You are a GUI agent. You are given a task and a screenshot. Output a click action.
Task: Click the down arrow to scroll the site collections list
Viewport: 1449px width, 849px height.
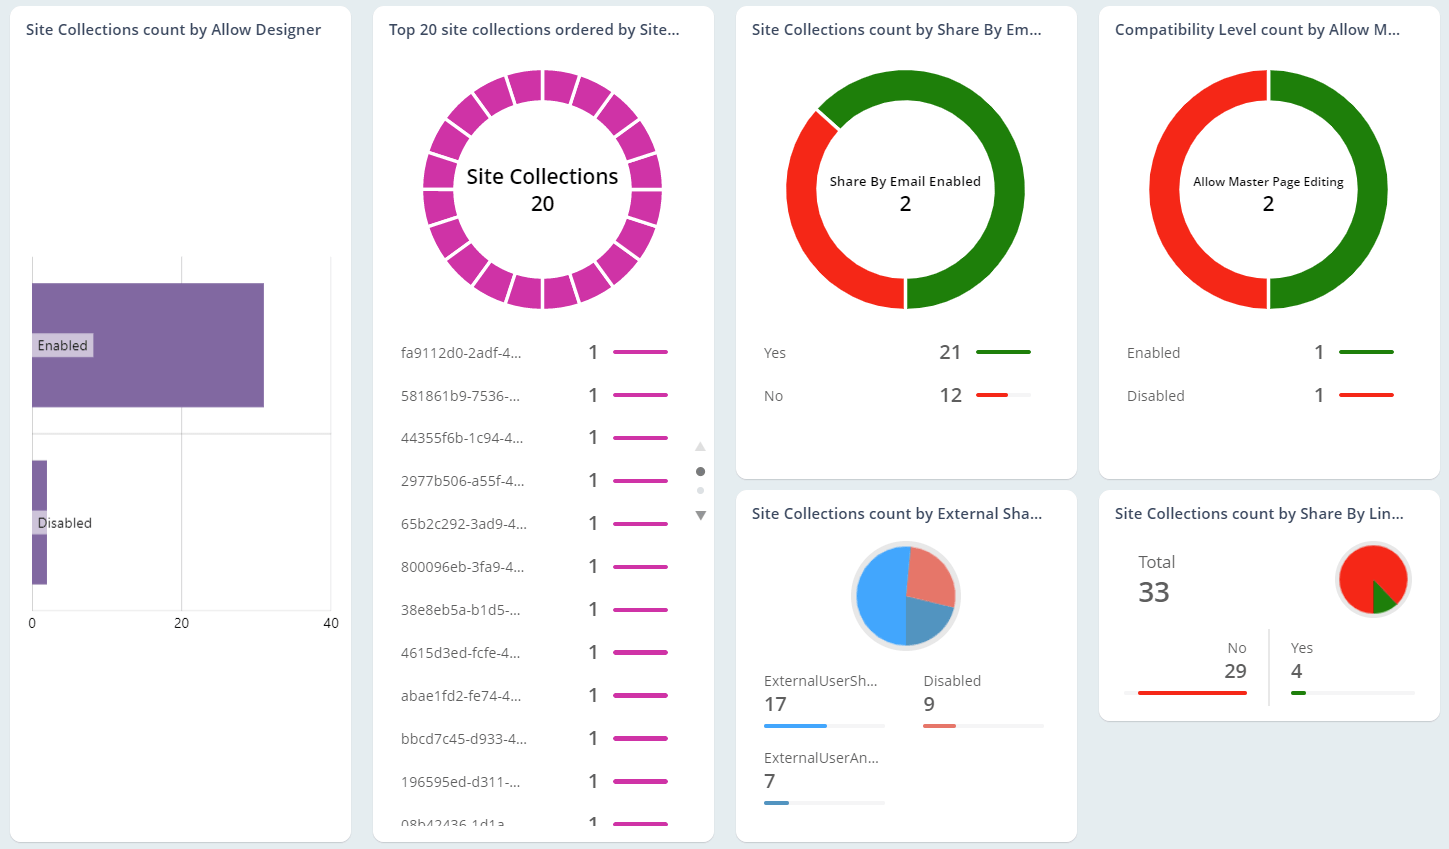click(701, 513)
